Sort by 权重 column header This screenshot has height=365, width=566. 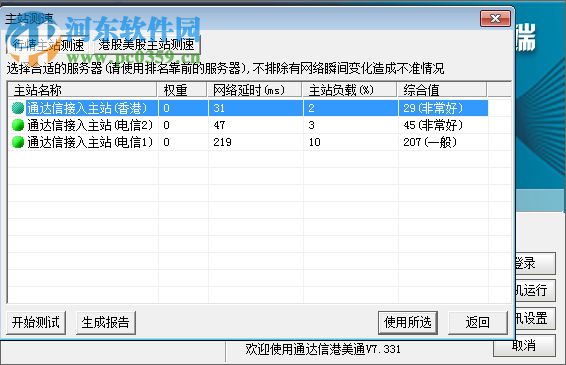point(182,90)
